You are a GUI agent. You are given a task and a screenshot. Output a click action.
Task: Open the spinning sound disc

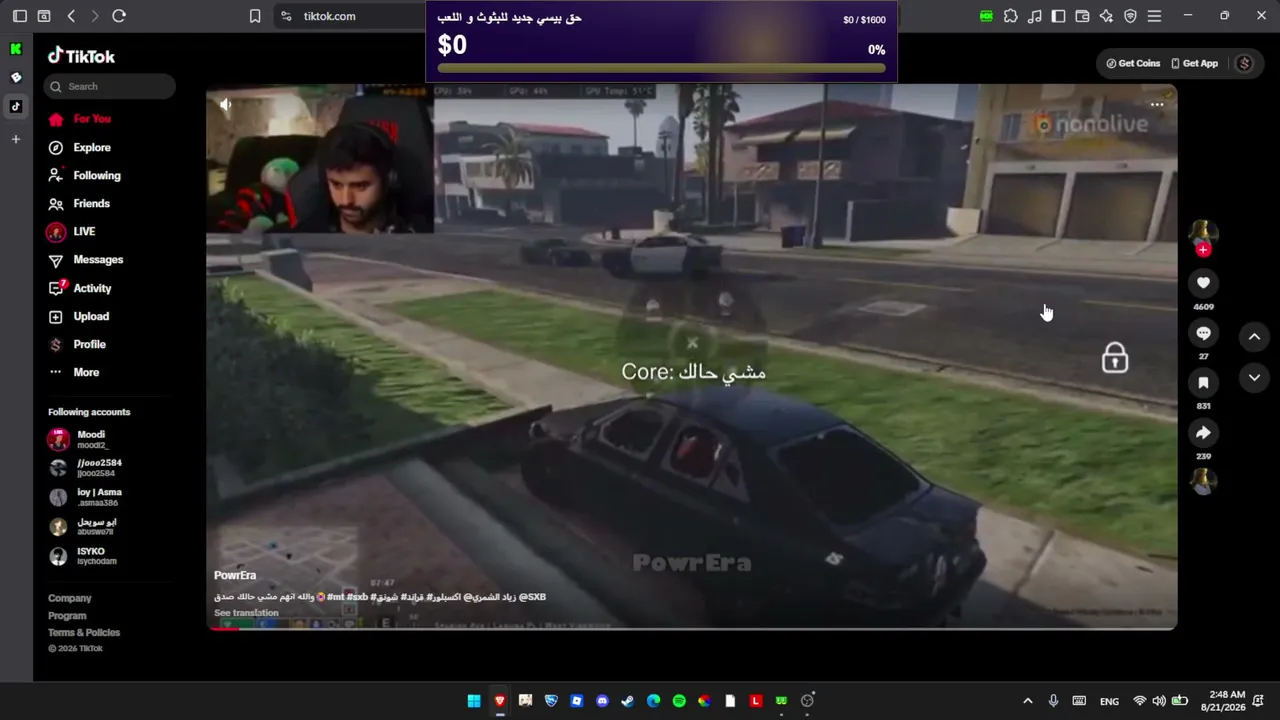(x=1203, y=482)
